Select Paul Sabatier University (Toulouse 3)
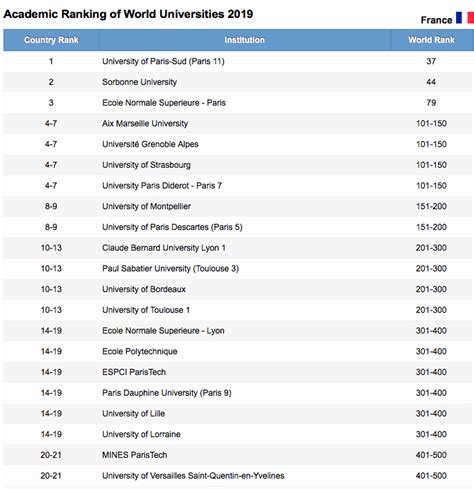 [x=171, y=268]
